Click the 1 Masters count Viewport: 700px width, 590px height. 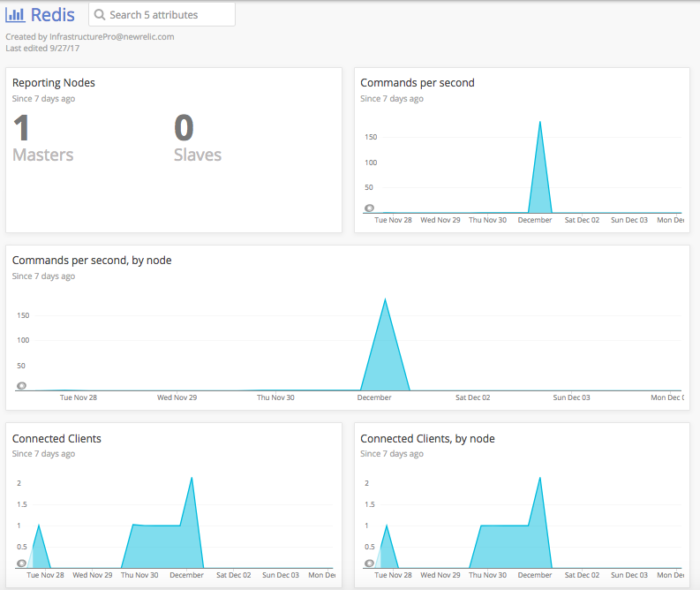coord(21,128)
